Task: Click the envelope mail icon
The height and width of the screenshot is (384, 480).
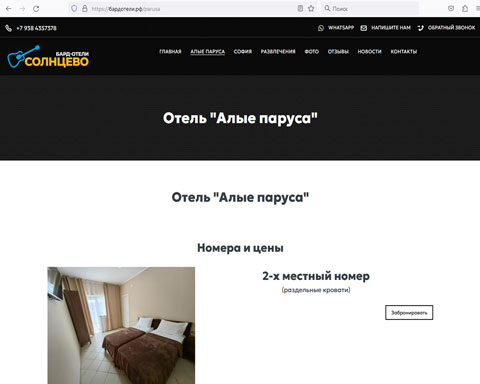Action: tap(364, 28)
